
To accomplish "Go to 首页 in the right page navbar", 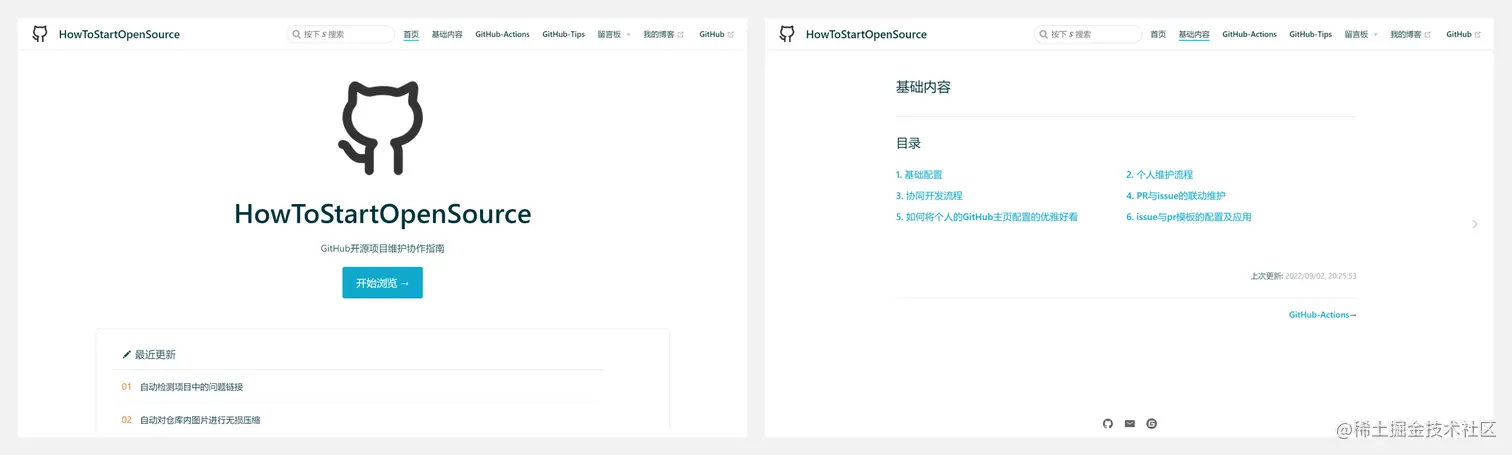I will coord(1158,34).
